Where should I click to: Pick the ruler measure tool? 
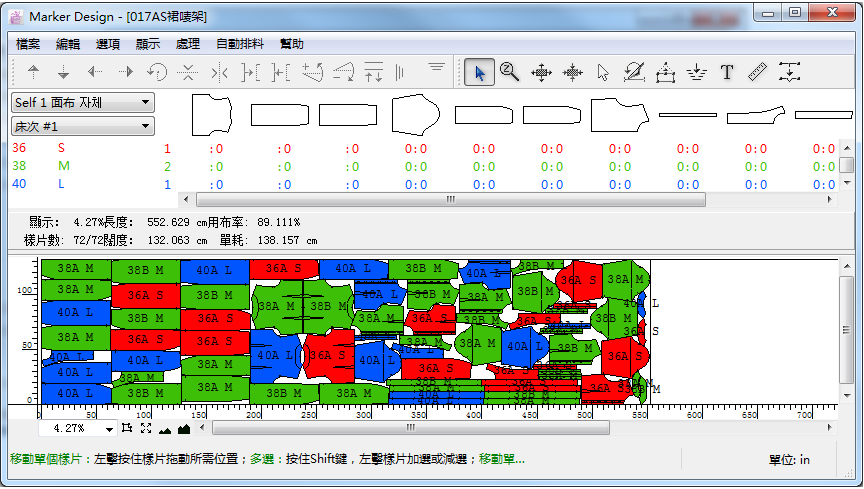click(757, 72)
